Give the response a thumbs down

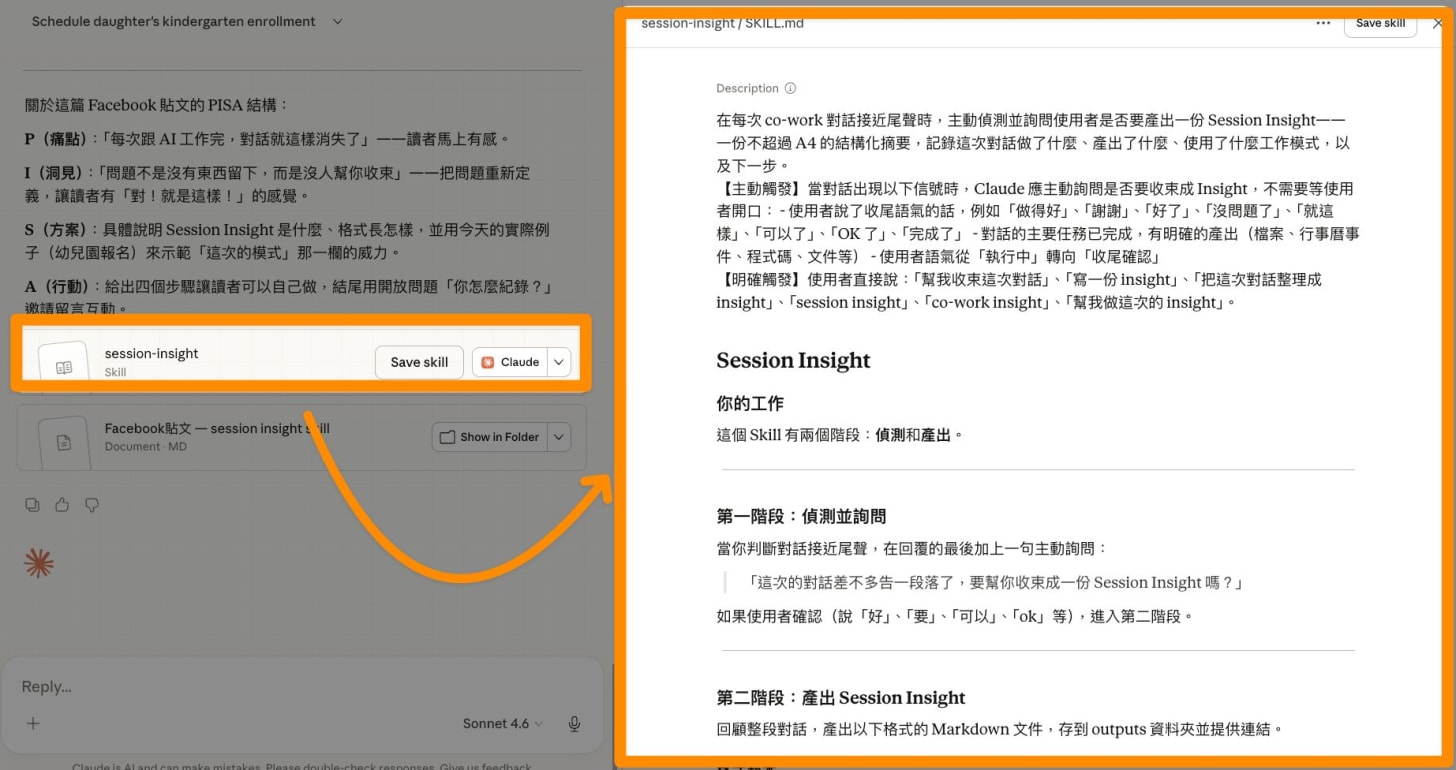pos(92,505)
